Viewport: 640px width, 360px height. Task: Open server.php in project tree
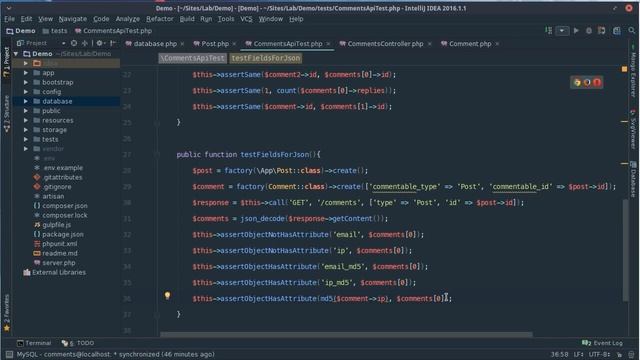55,263
